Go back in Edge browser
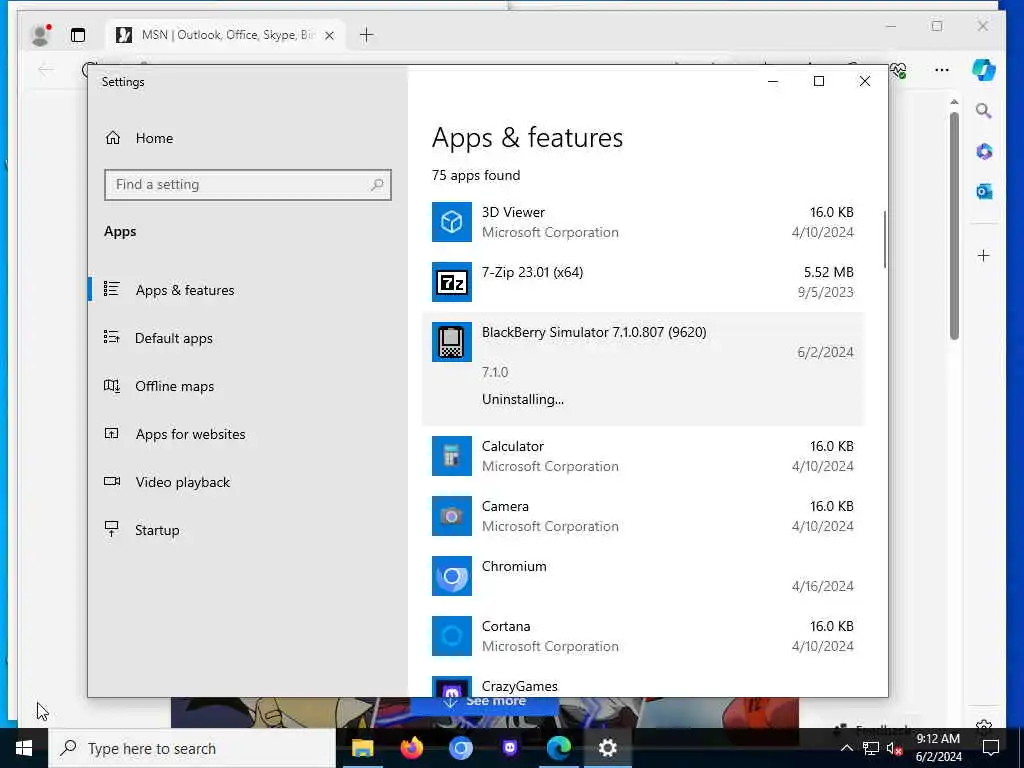Image resolution: width=1024 pixels, height=768 pixels. point(46,70)
